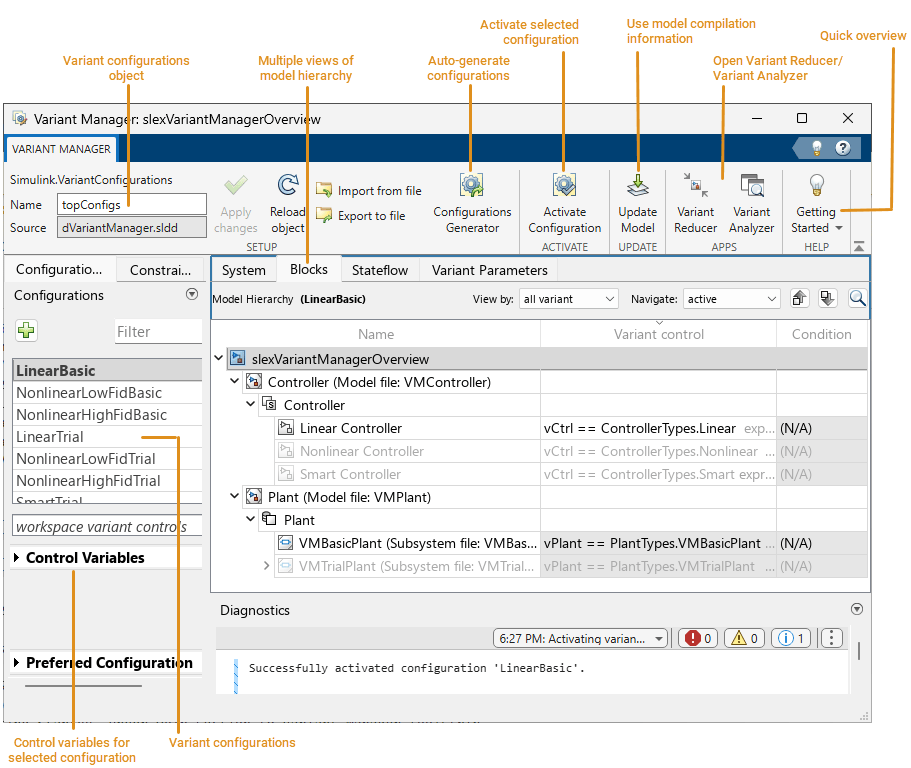Click the lightbulb icon in the blue title strip
Image resolution: width=911 pixels, height=768 pixels.
coord(816,148)
